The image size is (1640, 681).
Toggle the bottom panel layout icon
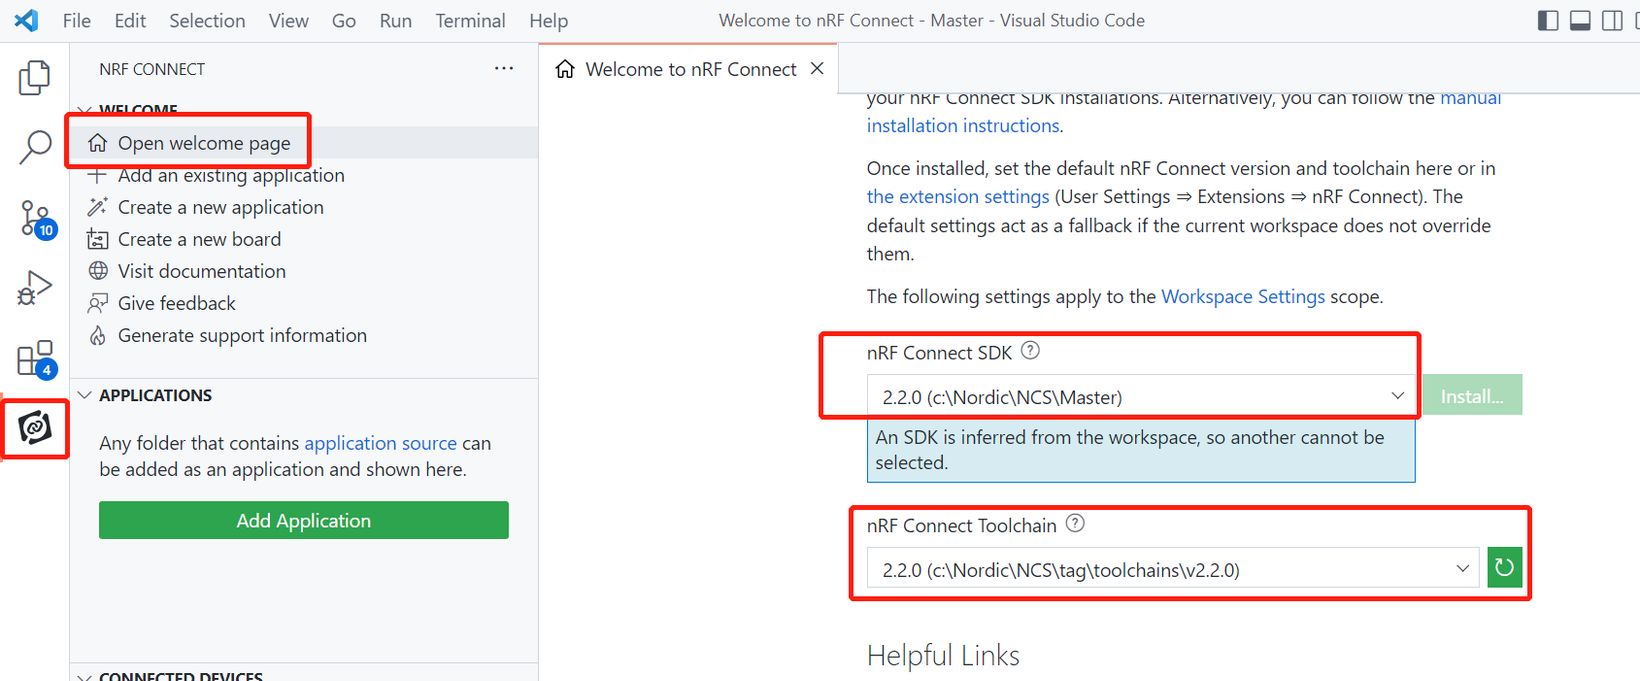coord(1580,21)
